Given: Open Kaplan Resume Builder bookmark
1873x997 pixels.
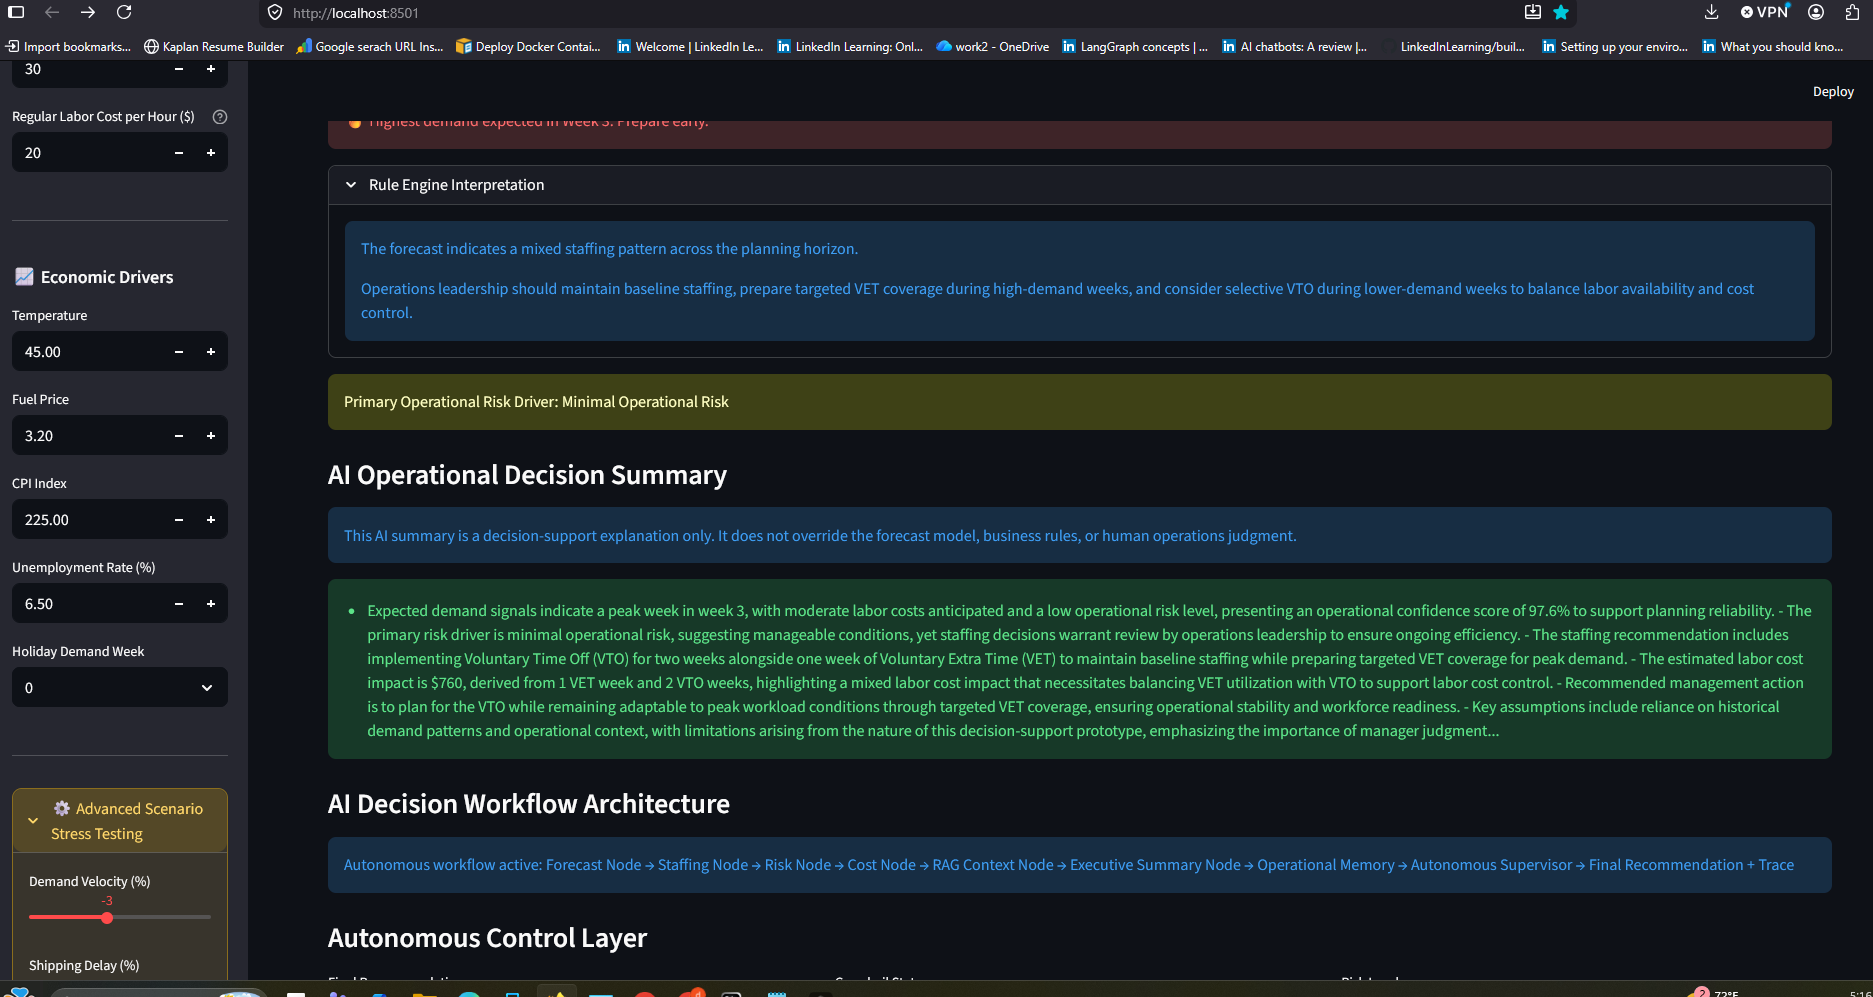Looking at the screenshot, I should click(x=214, y=46).
